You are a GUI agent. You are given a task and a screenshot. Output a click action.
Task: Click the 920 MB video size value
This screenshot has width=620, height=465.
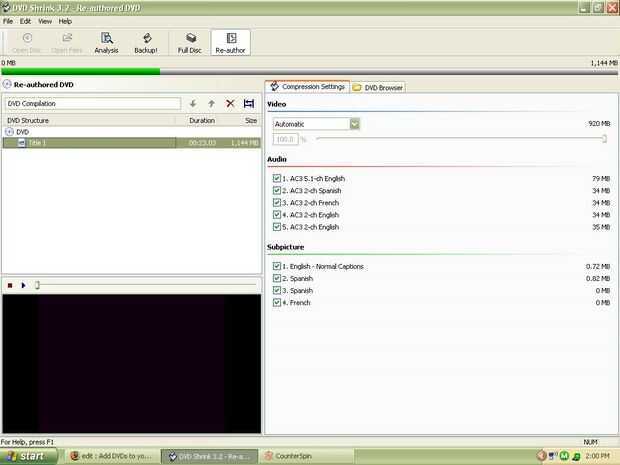599,124
